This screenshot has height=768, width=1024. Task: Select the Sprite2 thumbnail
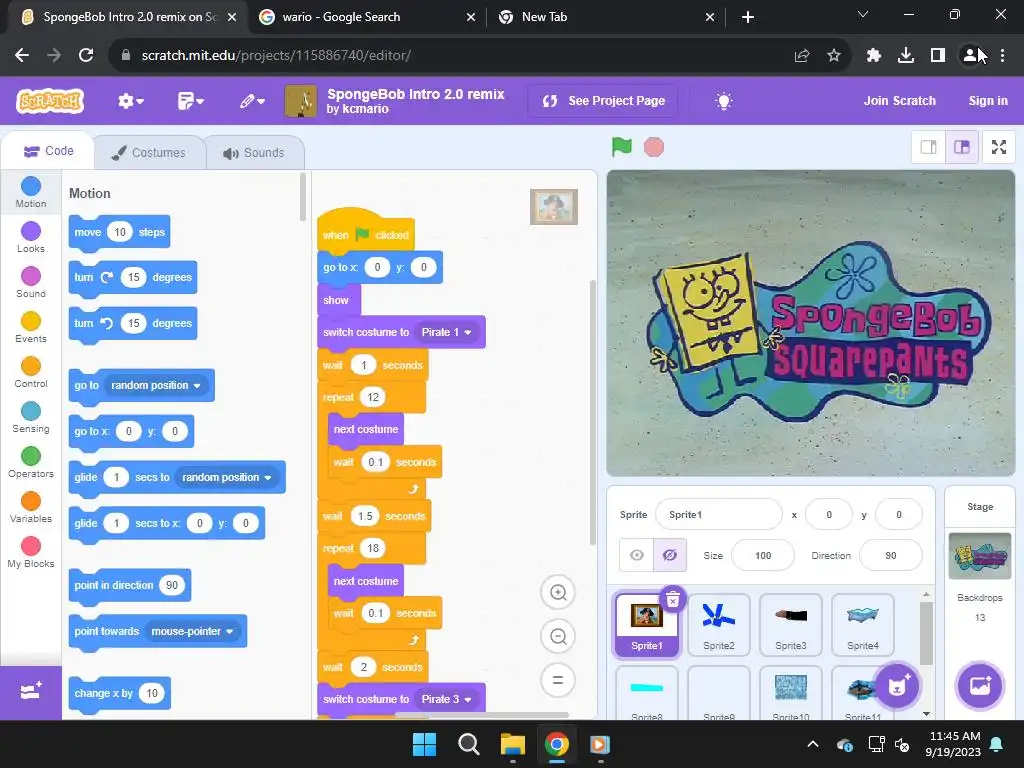pyautogui.click(x=718, y=625)
